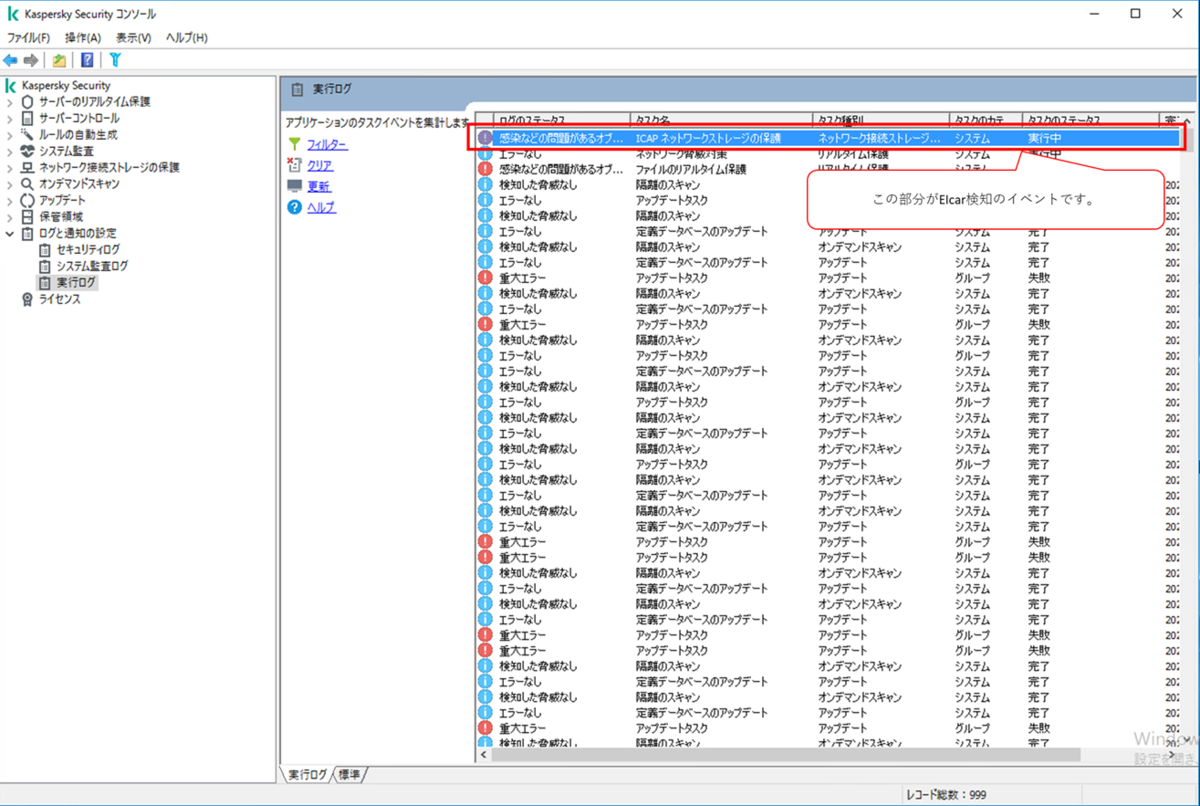Select ログと通知の設定 tree node
This screenshot has height=806, width=1200.
pos(78,233)
